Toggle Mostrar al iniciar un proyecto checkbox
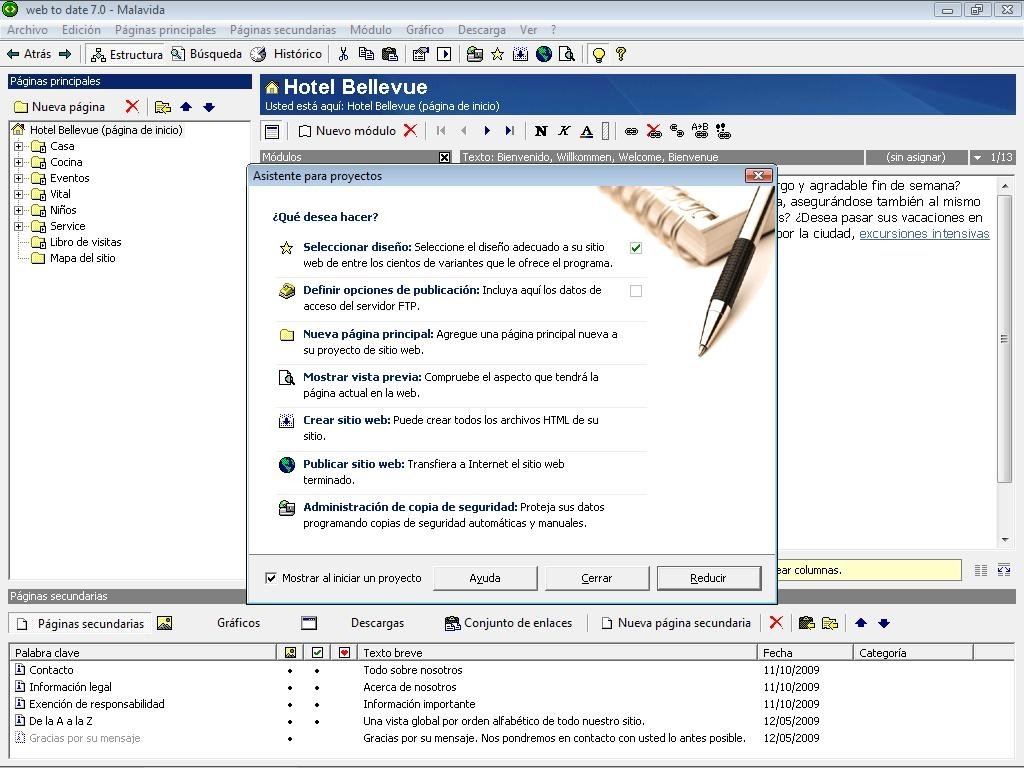The width and height of the screenshot is (1024, 768). (271, 578)
